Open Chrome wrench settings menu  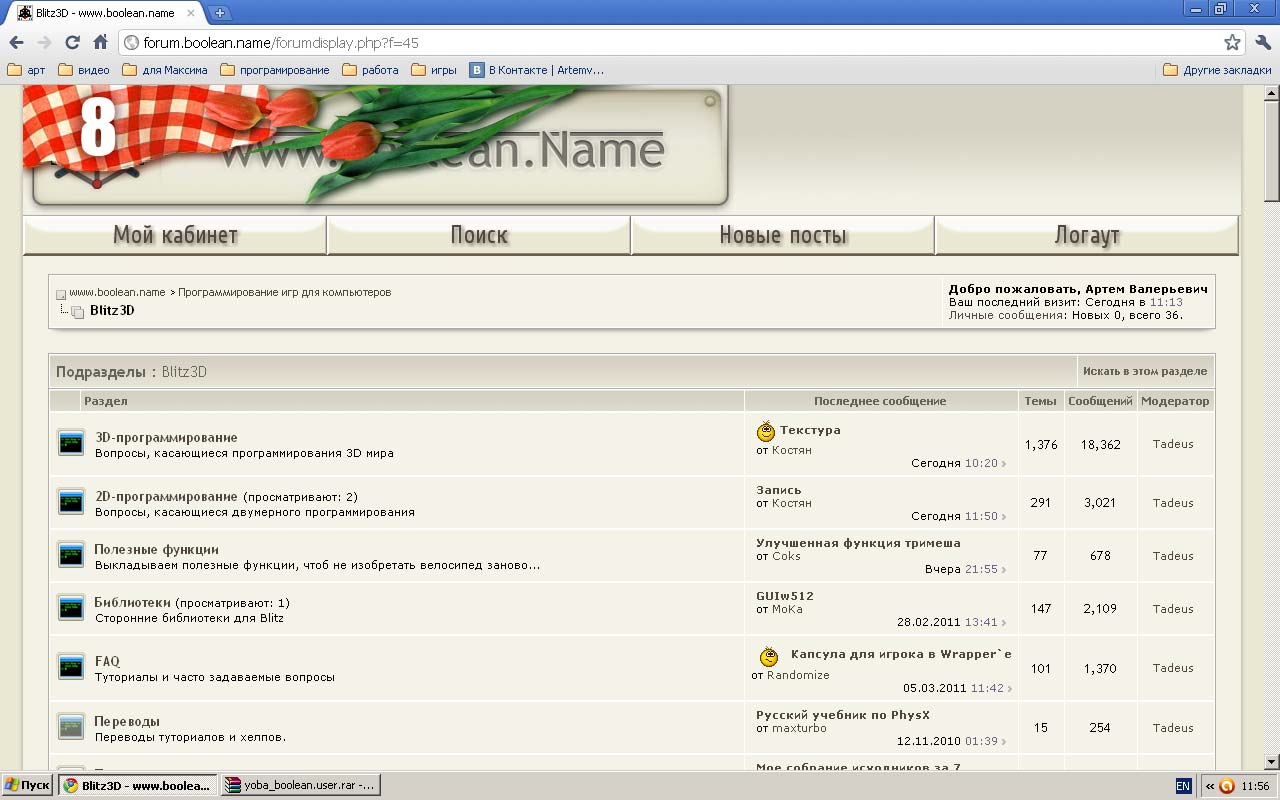point(1261,42)
